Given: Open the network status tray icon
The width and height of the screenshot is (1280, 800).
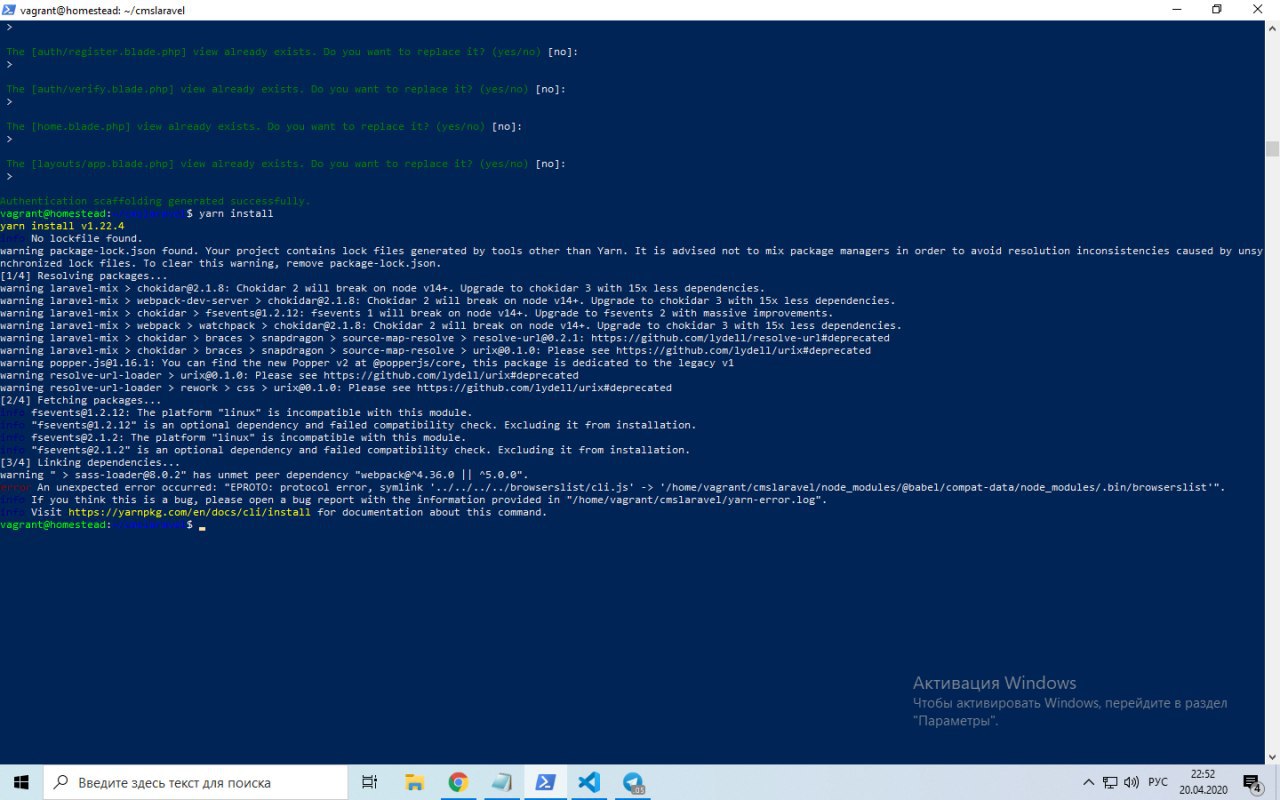Looking at the screenshot, I should (x=1110, y=782).
